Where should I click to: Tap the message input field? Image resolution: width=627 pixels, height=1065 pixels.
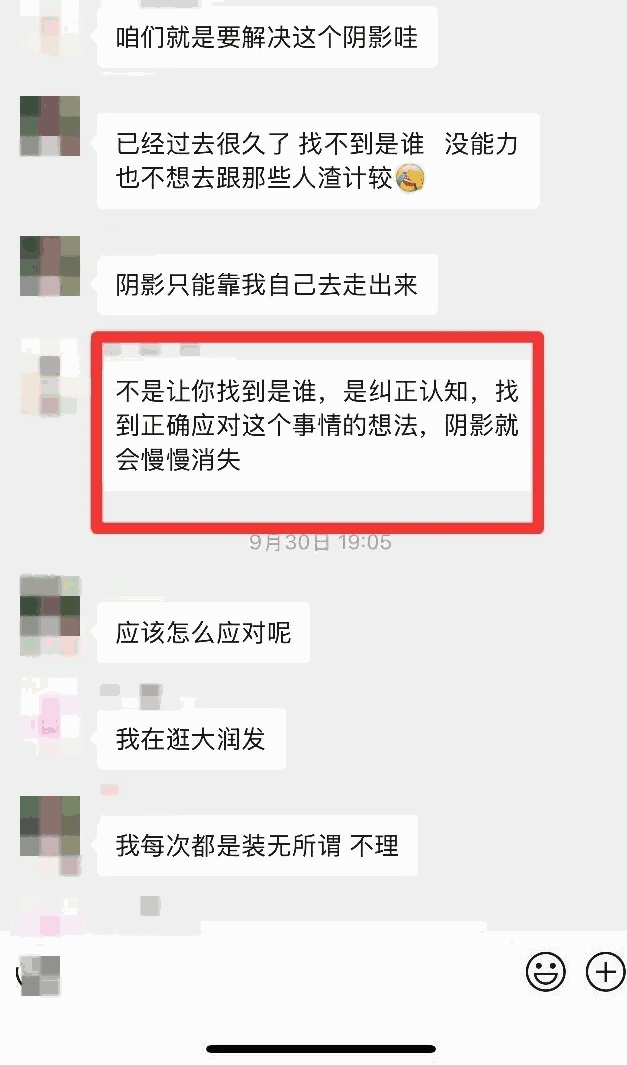(292, 973)
